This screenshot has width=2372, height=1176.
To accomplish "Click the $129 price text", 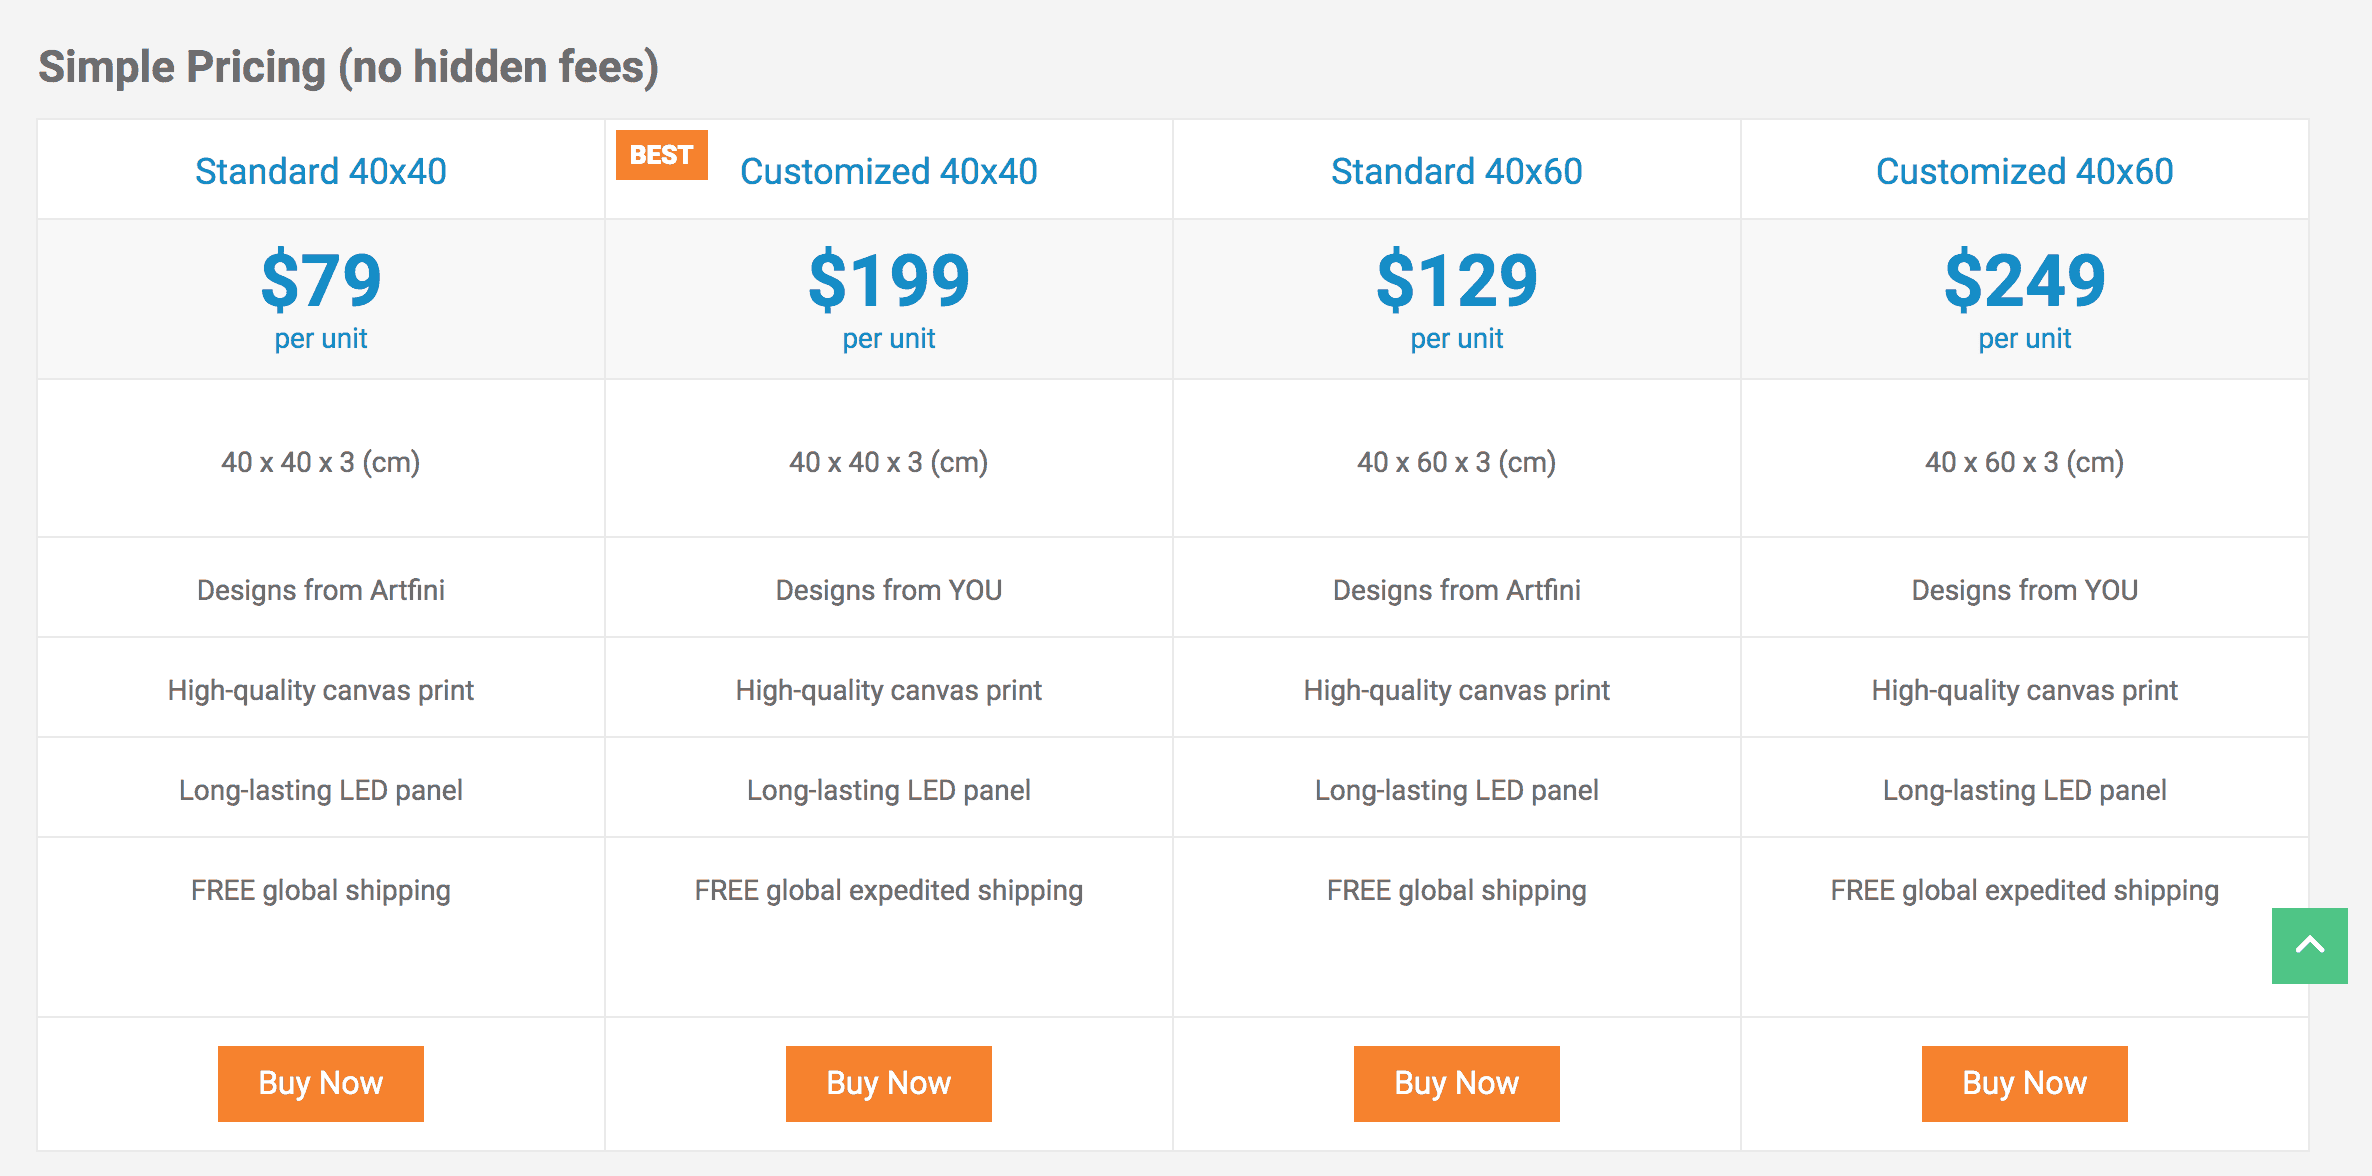I will (1456, 281).
